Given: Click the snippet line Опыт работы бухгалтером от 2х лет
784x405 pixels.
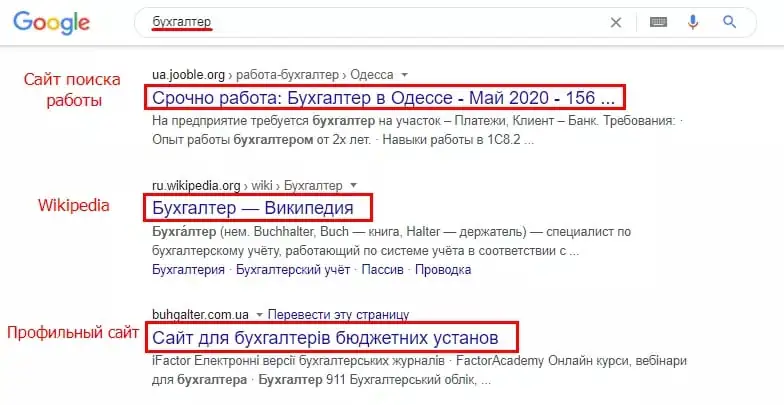Looking at the screenshot, I should 343,140.
